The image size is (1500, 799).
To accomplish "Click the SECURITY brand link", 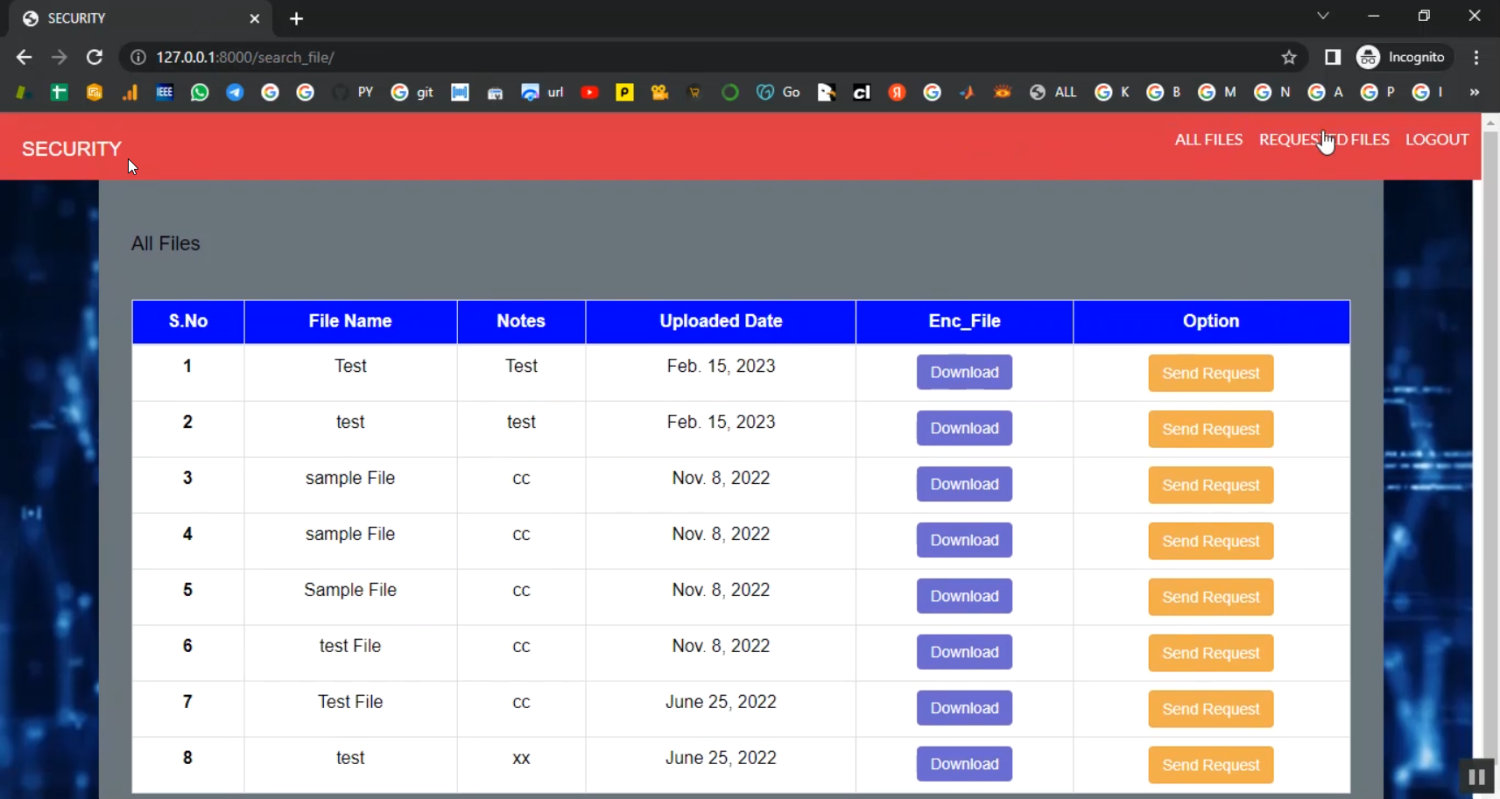I will pos(72,149).
